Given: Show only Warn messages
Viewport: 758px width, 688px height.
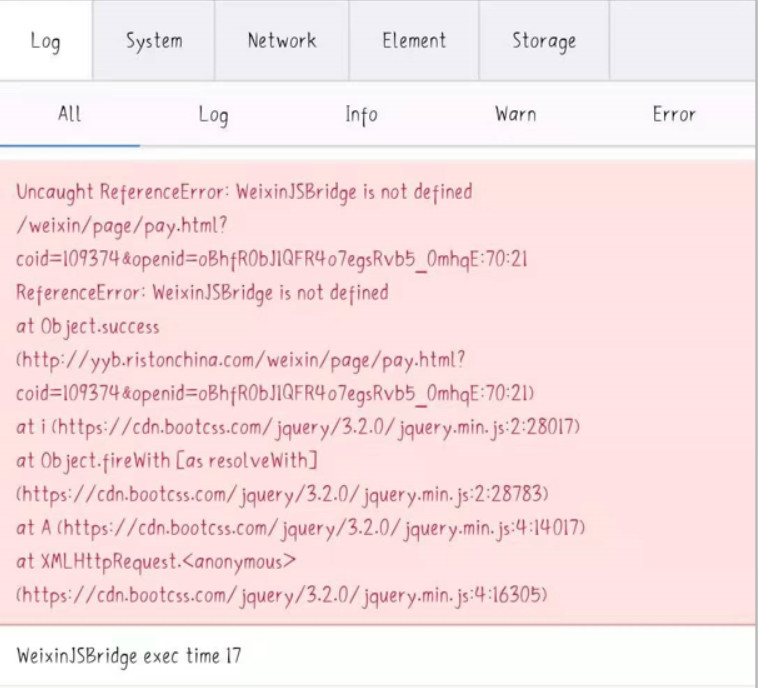Looking at the screenshot, I should (x=515, y=115).
